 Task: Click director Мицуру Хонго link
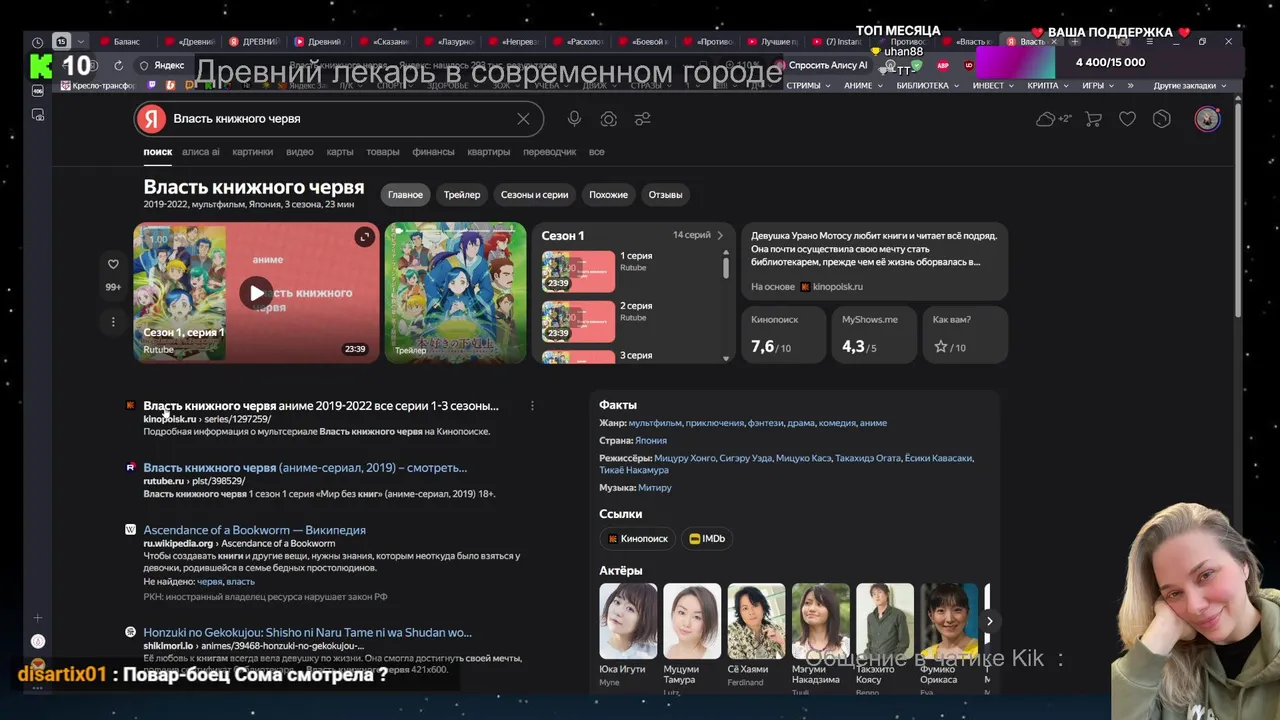(x=684, y=458)
